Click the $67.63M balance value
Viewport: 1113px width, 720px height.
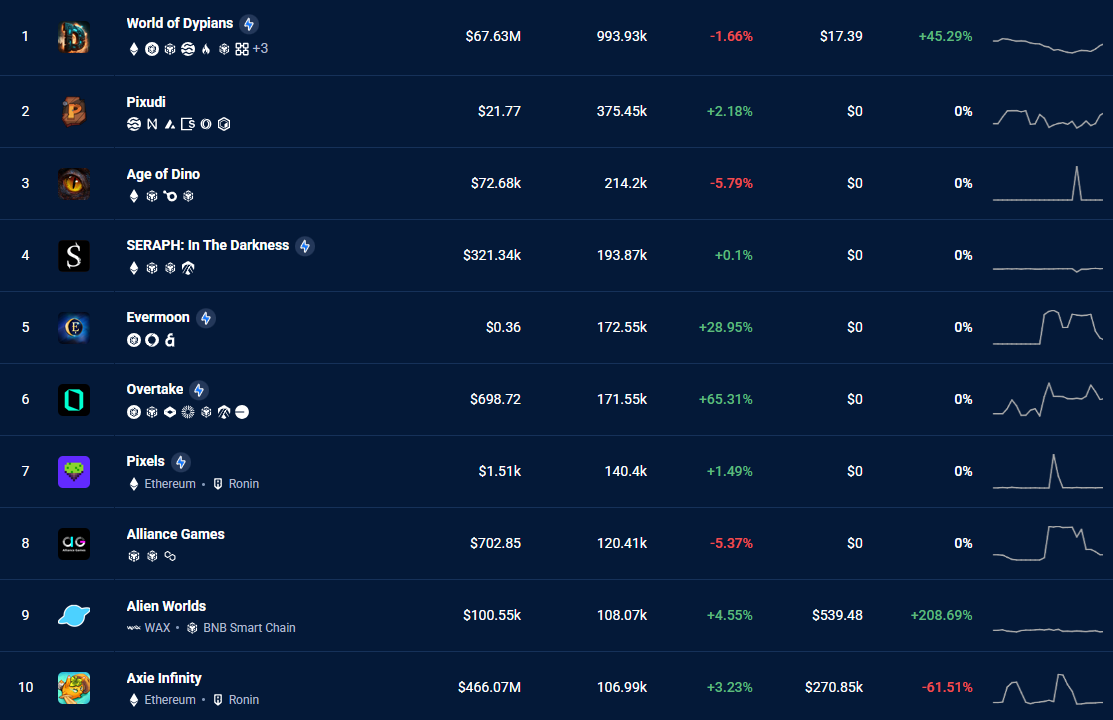click(x=493, y=36)
